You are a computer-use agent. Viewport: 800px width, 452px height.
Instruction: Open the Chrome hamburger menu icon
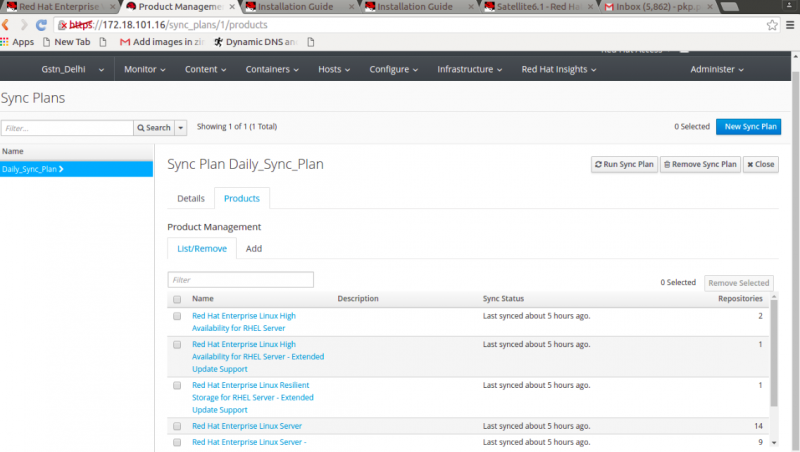[790, 24]
